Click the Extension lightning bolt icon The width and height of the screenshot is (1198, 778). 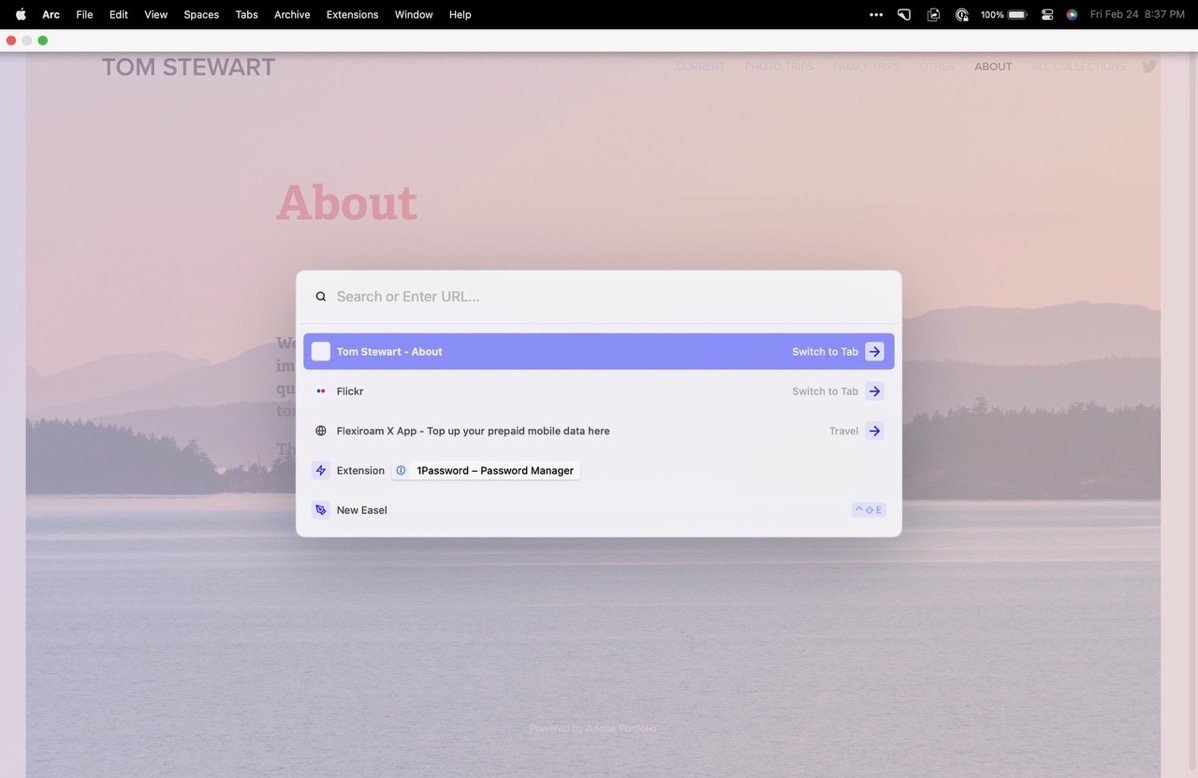(x=321, y=471)
